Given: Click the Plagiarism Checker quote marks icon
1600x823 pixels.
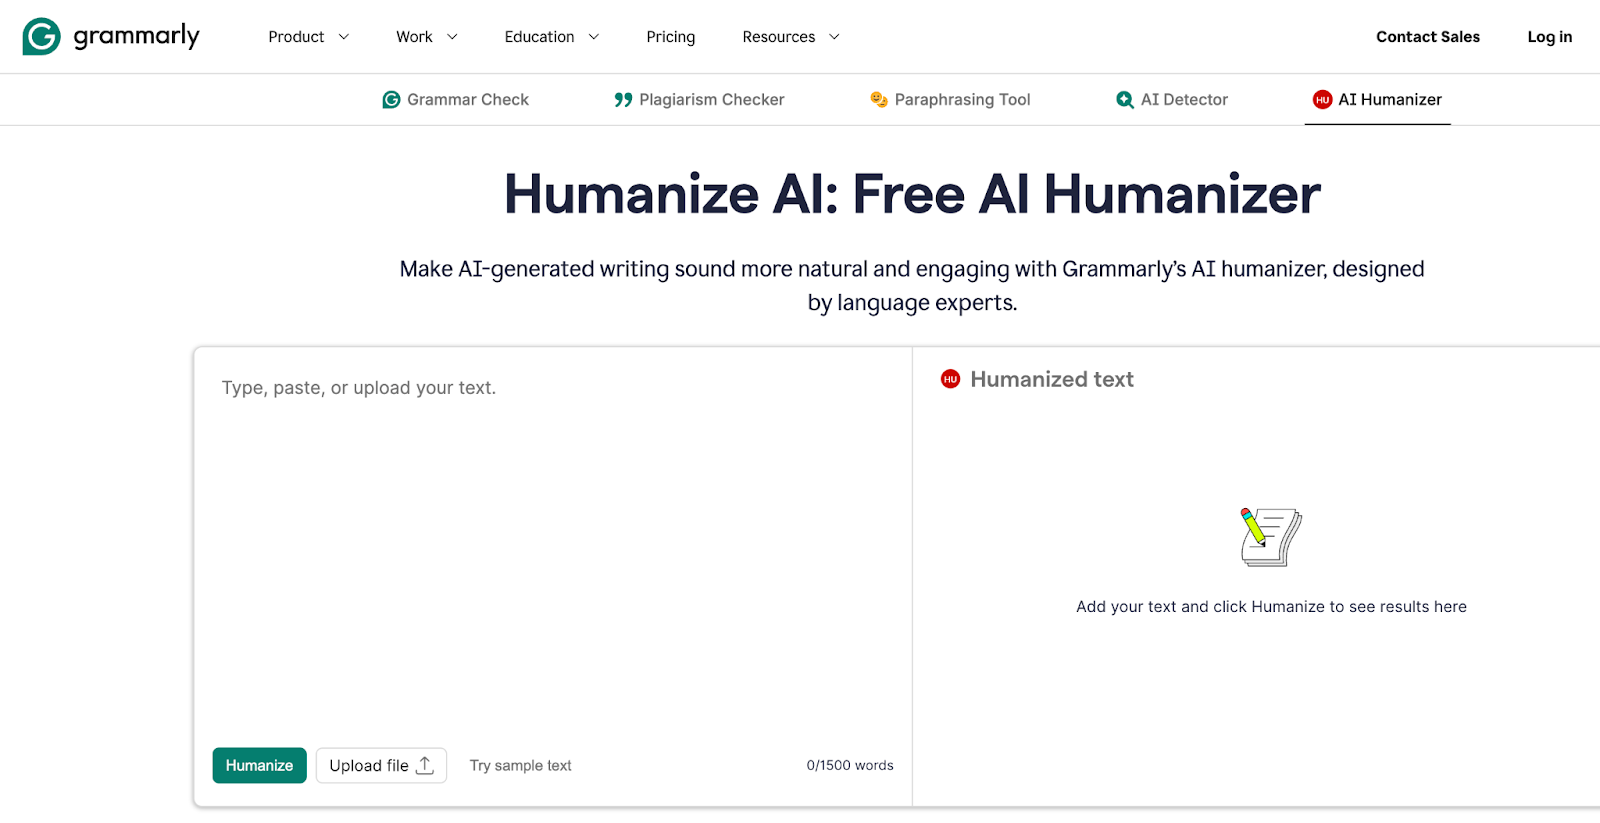Looking at the screenshot, I should pyautogui.click(x=623, y=100).
